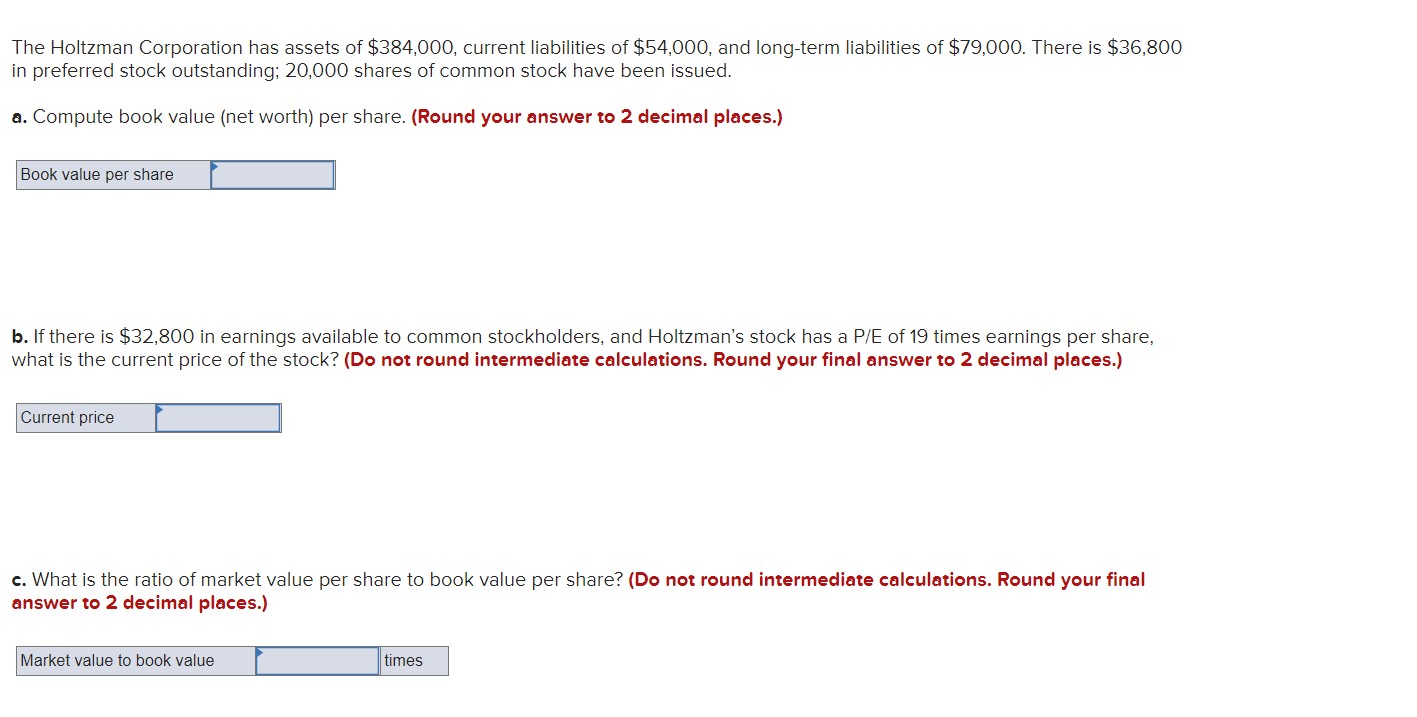The image size is (1417, 717).
Task: Click the times label next to the ratio field
Action: point(404,660)
